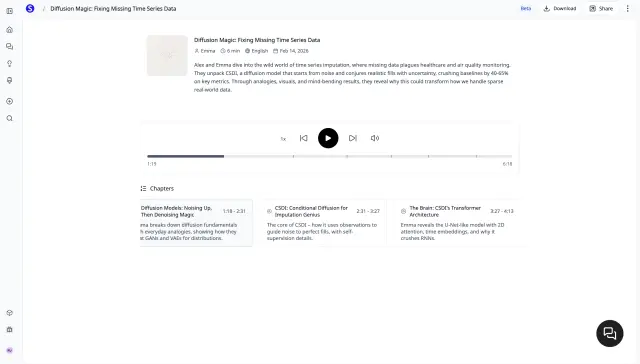Click the host name Emma
This screenshot has width=640, height=364.
(204, 51)
